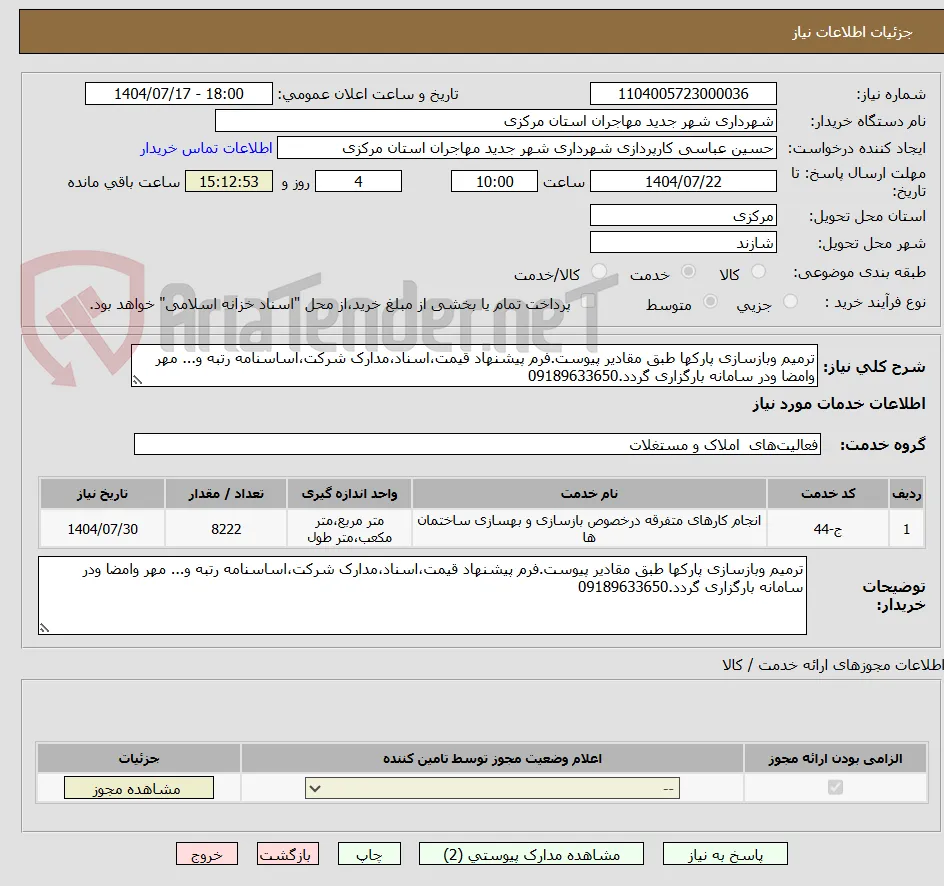Viewport: 944px width, 886px height.
Task: Click اعلام وضعیت مجوز توسط تامین کننده header
Action: 492,758
